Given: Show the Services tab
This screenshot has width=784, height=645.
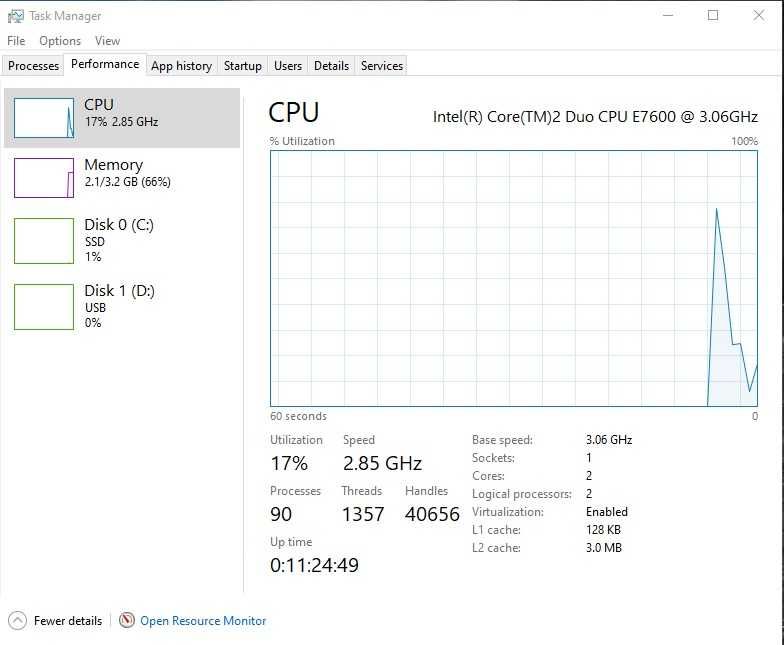Looking at the screenshot, I should coord(382,66).
